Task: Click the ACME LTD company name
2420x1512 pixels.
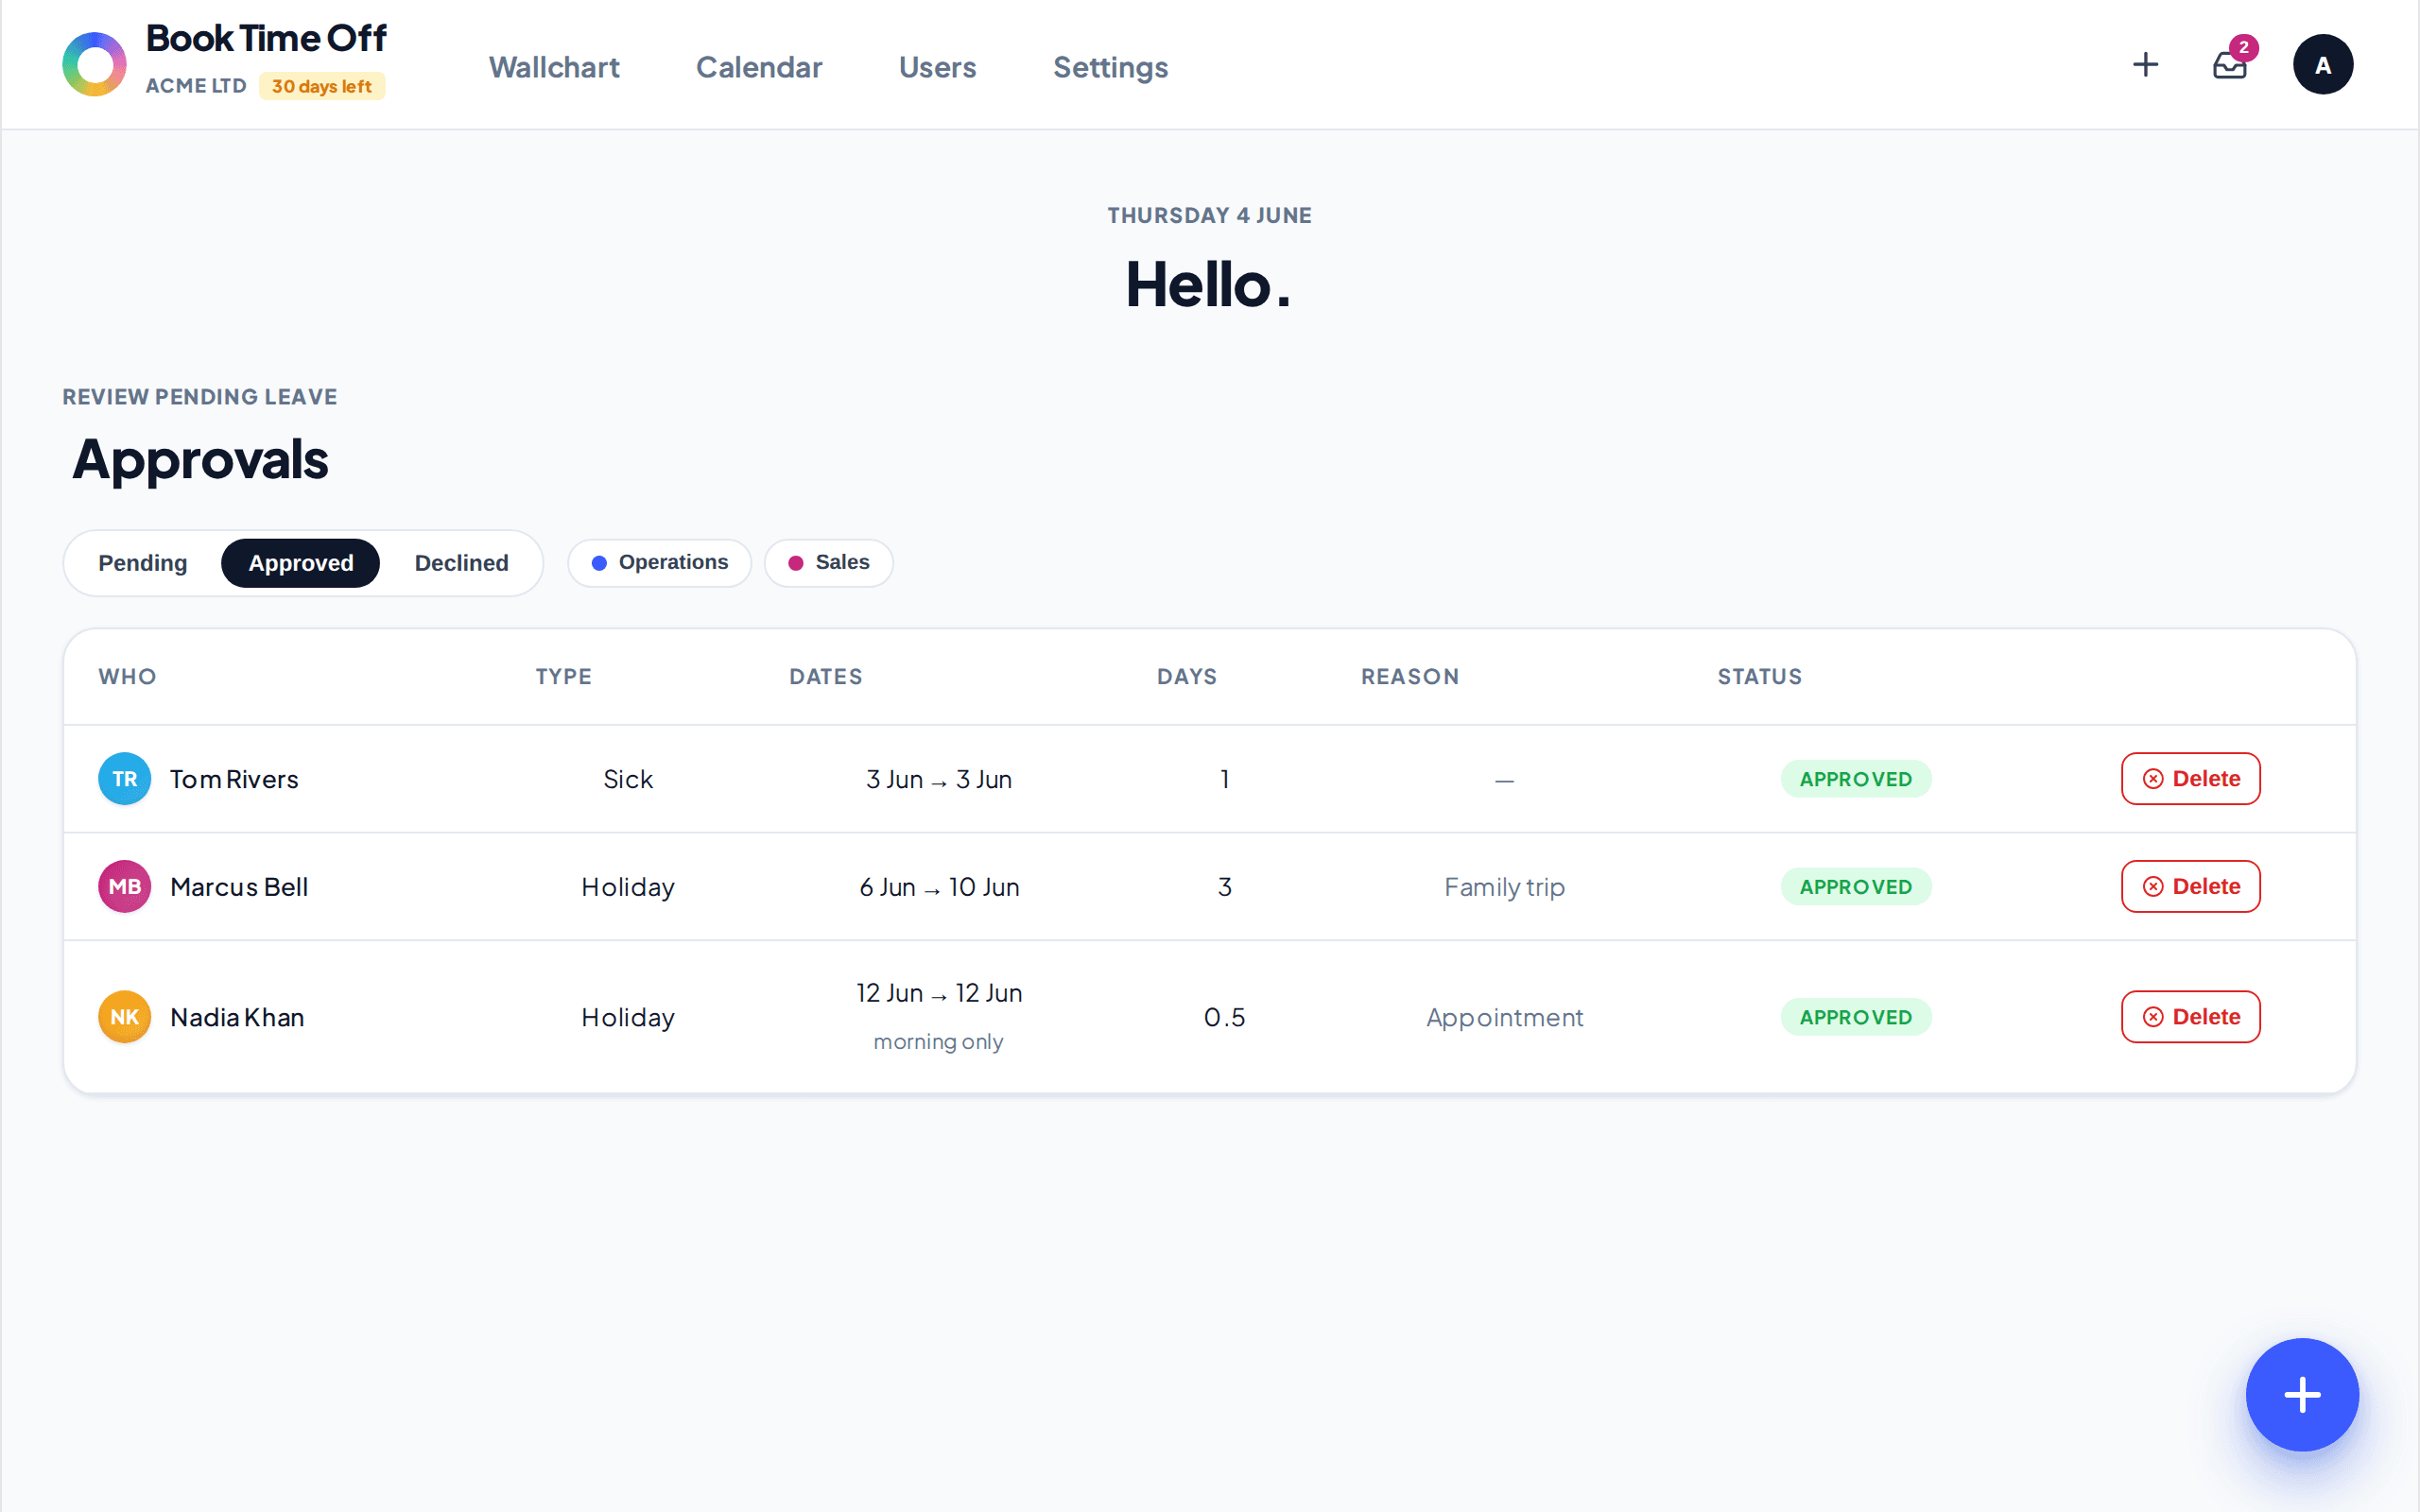Action: tap(196, 86)
